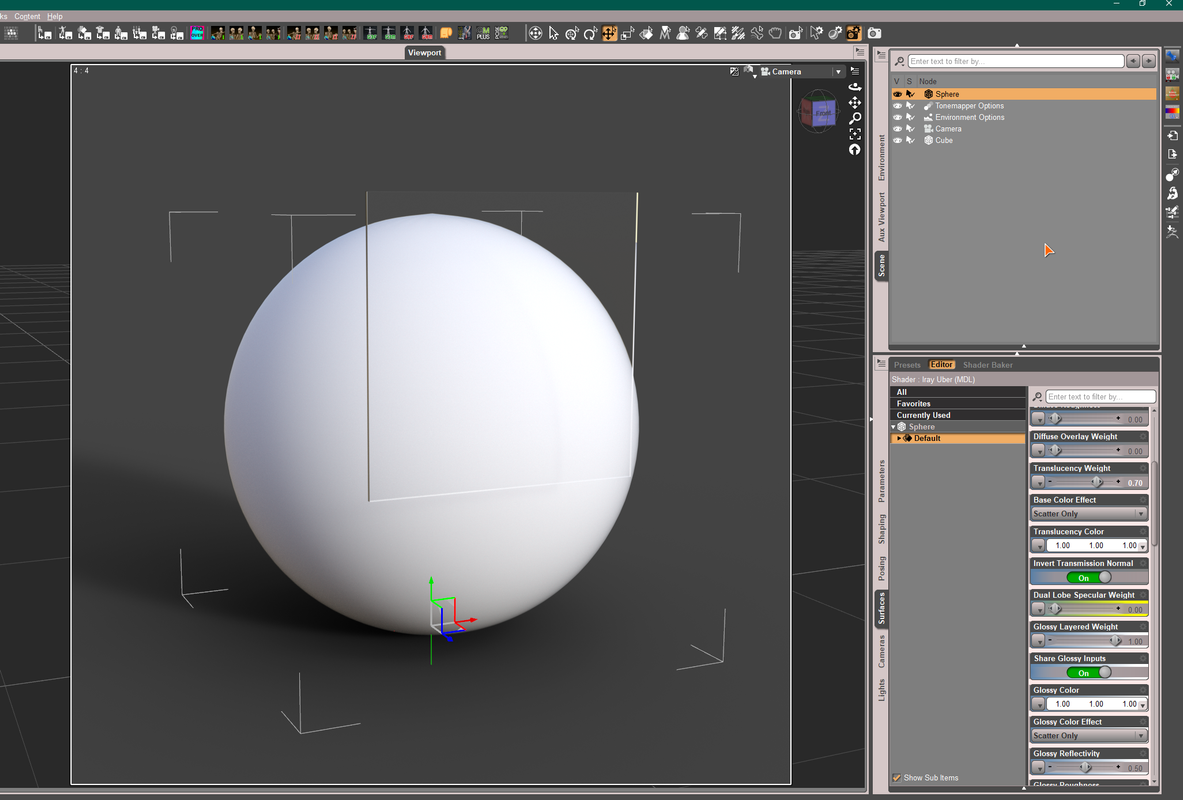Open the Surfaces pane options menu icon
This screenshot has width=1183, height=800.
[880, 364]
